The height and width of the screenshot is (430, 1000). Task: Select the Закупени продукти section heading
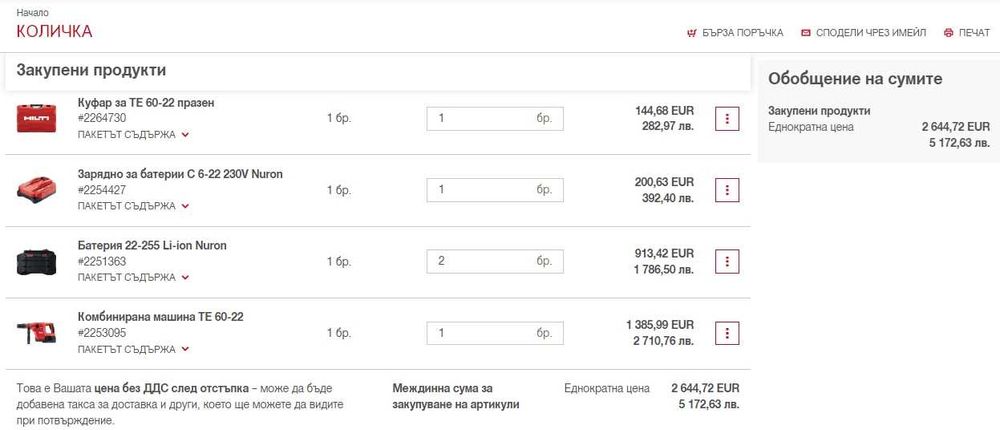91,70
